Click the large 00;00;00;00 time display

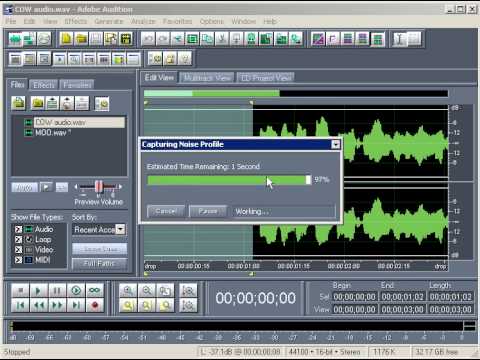pyautogui.click(x=255, y=298)
